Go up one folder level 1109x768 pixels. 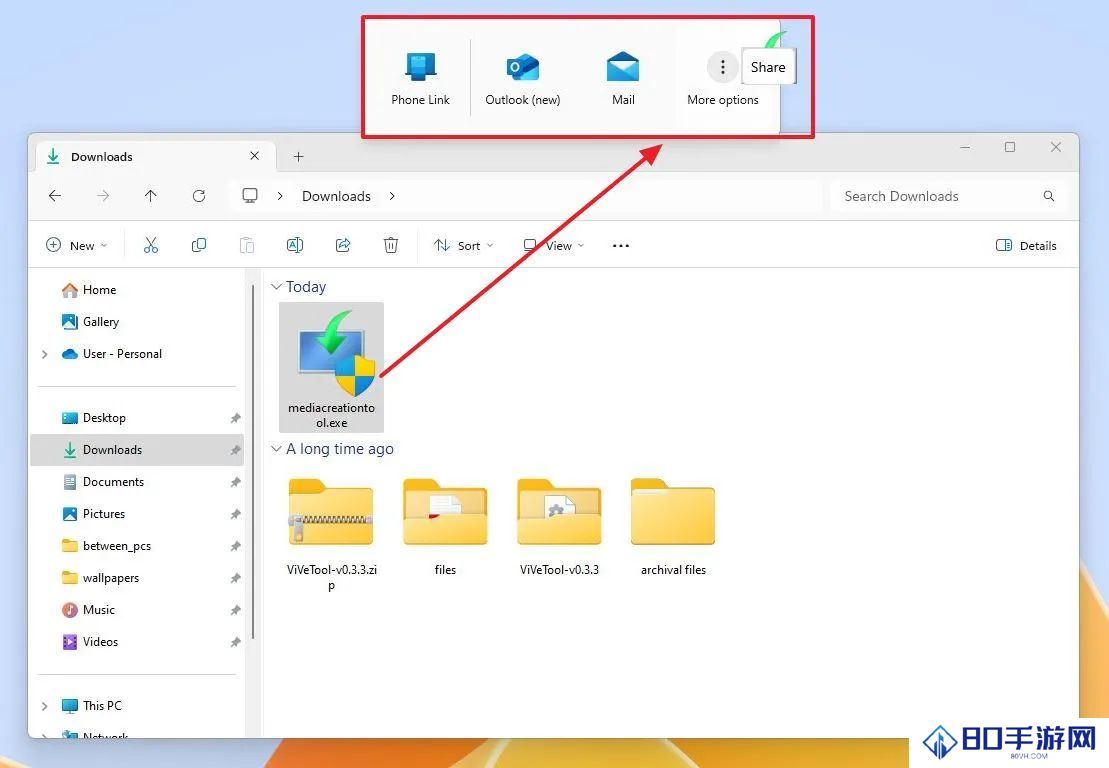coord(151,196)
